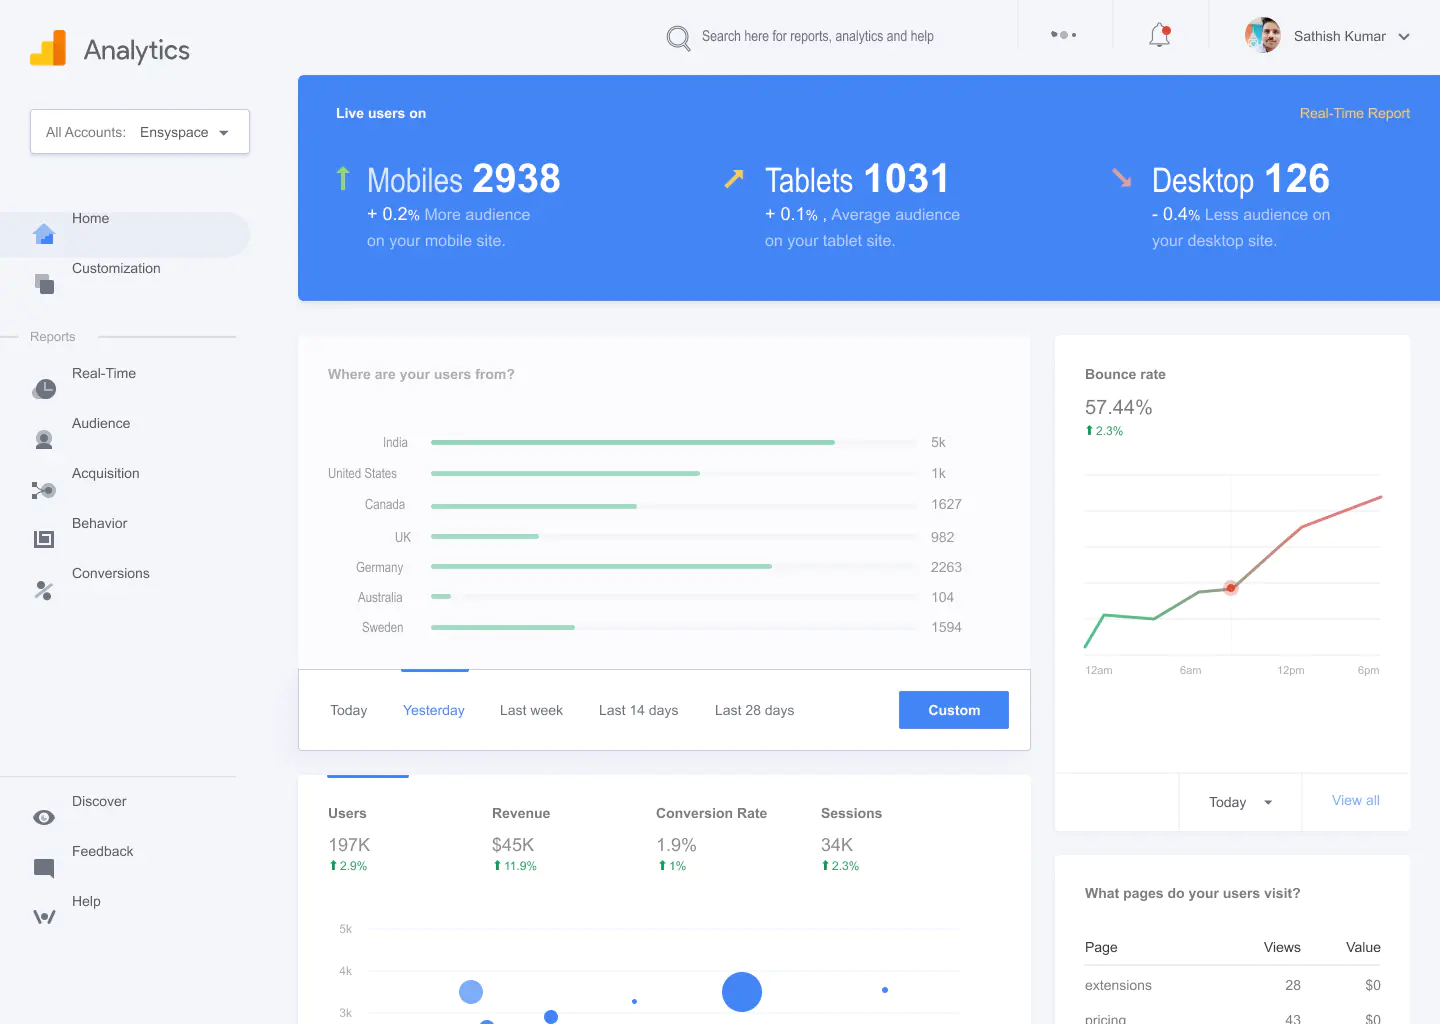The image size is (1440, 1024).
Task: Click the Acquisition nodes icon
Action: (43, 490)
